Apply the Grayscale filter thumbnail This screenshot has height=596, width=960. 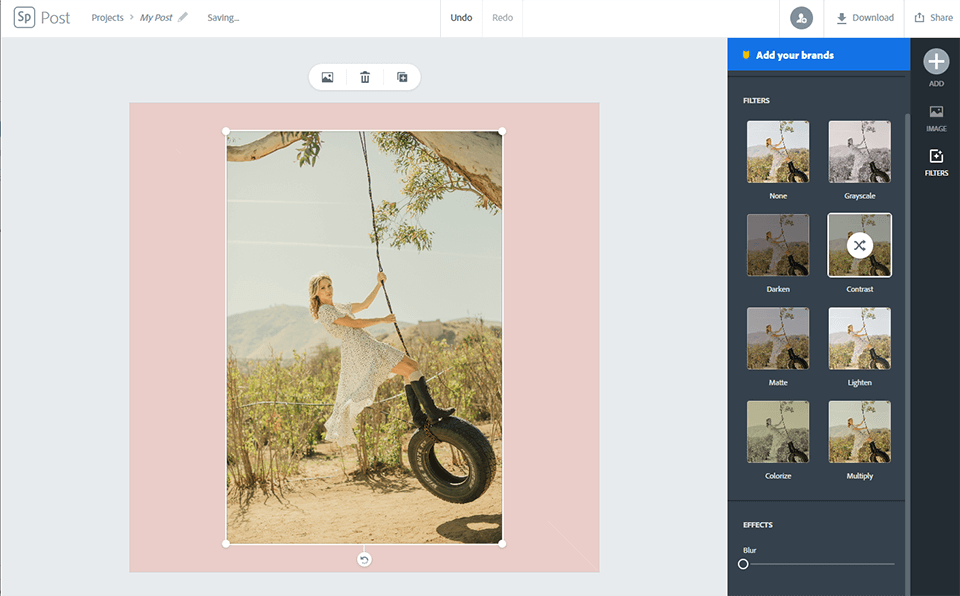click(859, 151)
